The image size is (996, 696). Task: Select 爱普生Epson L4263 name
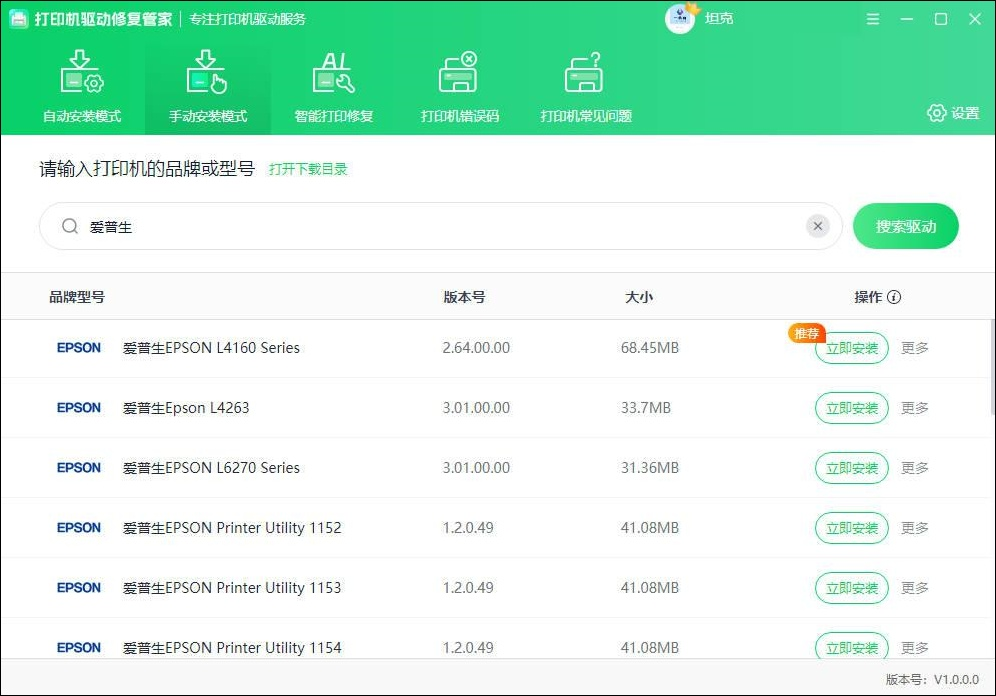coord(185,408)
